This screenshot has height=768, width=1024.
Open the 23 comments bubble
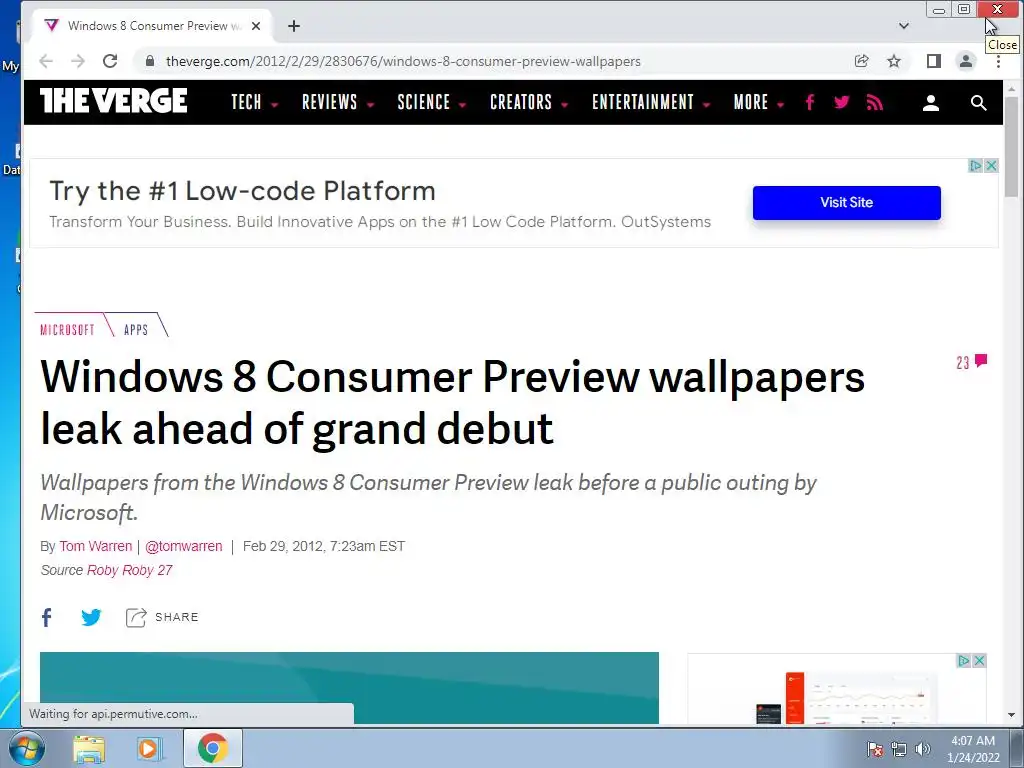tap(971, 362)
